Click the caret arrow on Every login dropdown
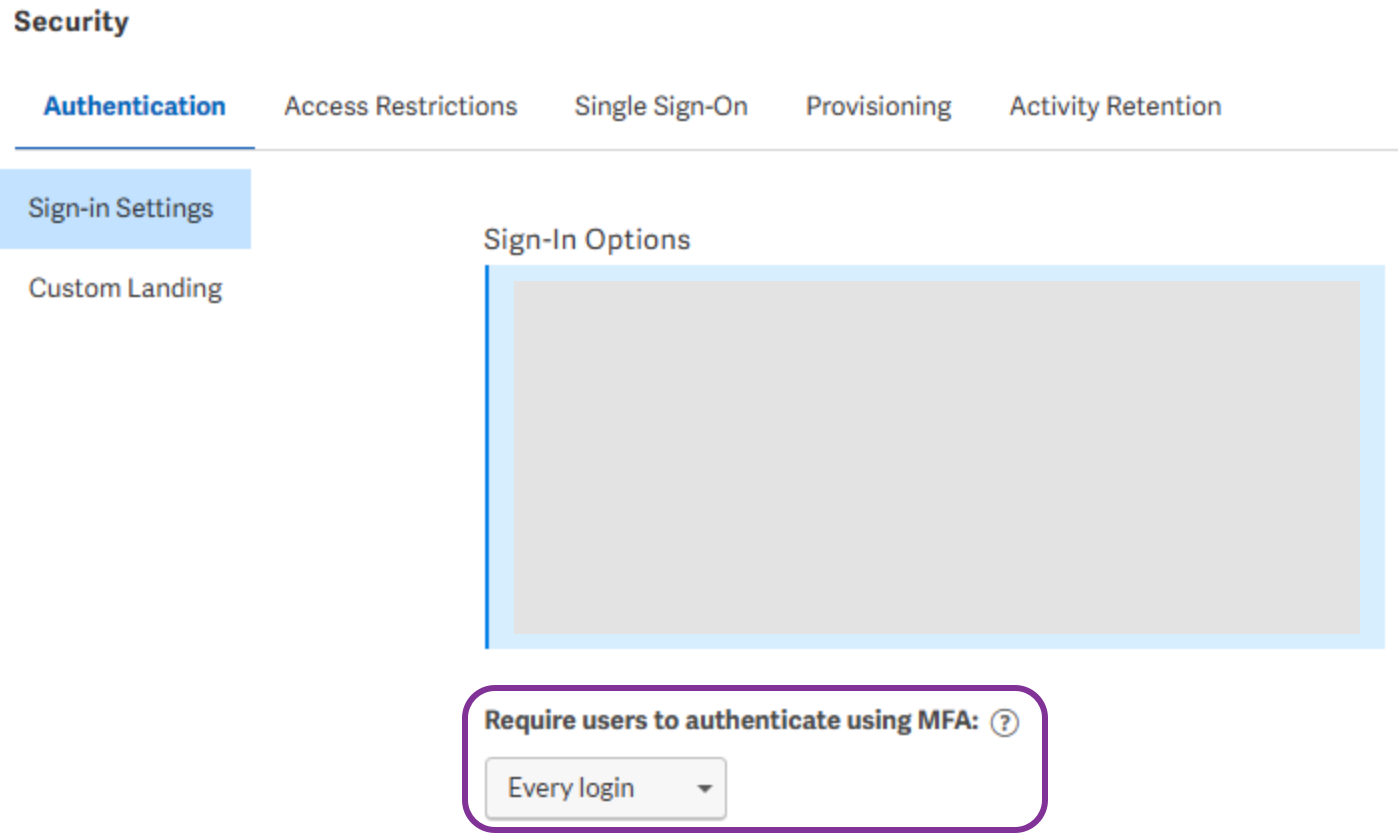Image resolution: width=1398 pixels, height=840 pixels. pyautogui.click(x=705, y=789)
